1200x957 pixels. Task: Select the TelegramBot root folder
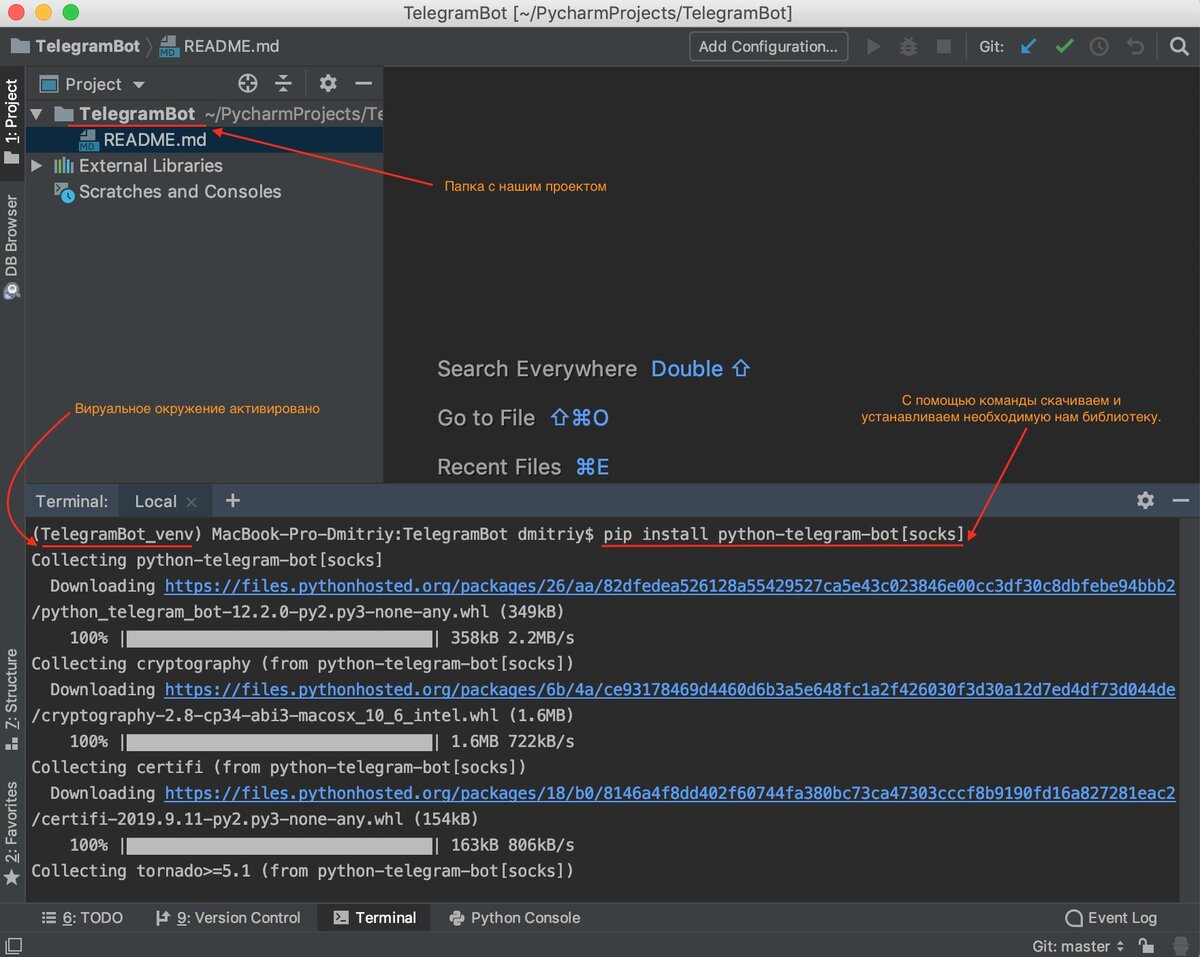137,114
